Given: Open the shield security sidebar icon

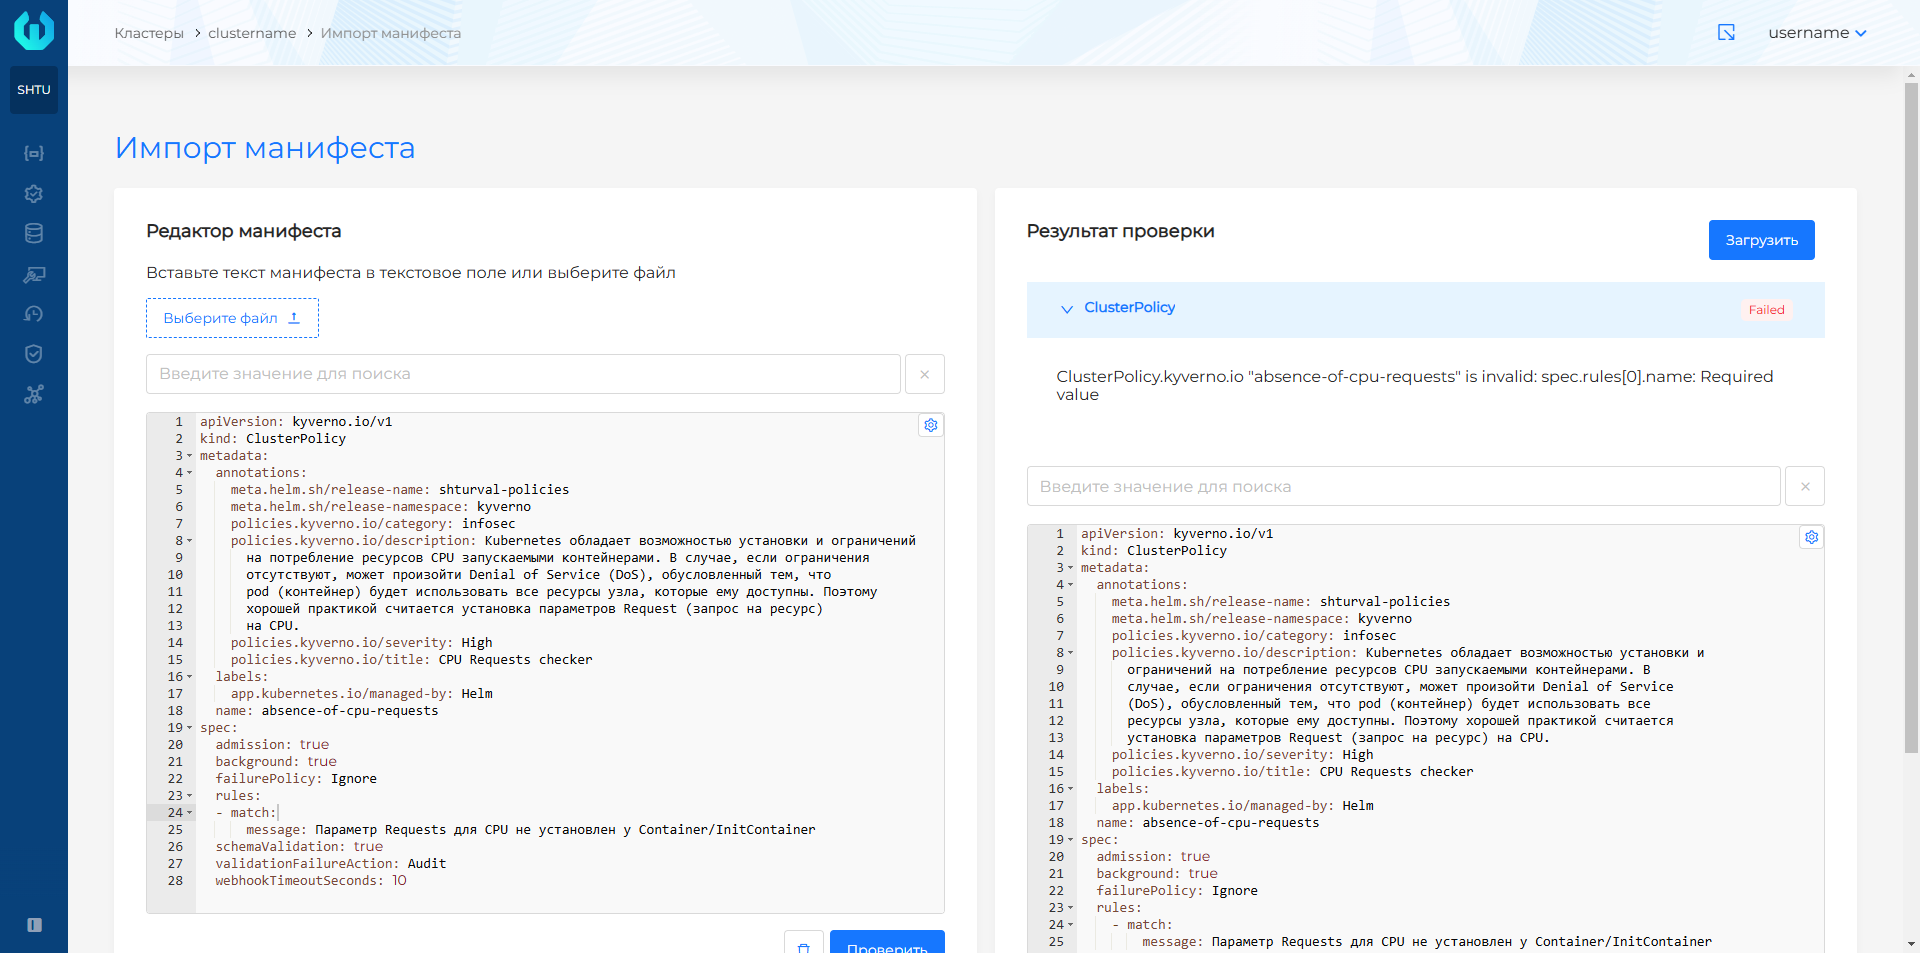Looking at the screenshot, I should coord(34,354).
